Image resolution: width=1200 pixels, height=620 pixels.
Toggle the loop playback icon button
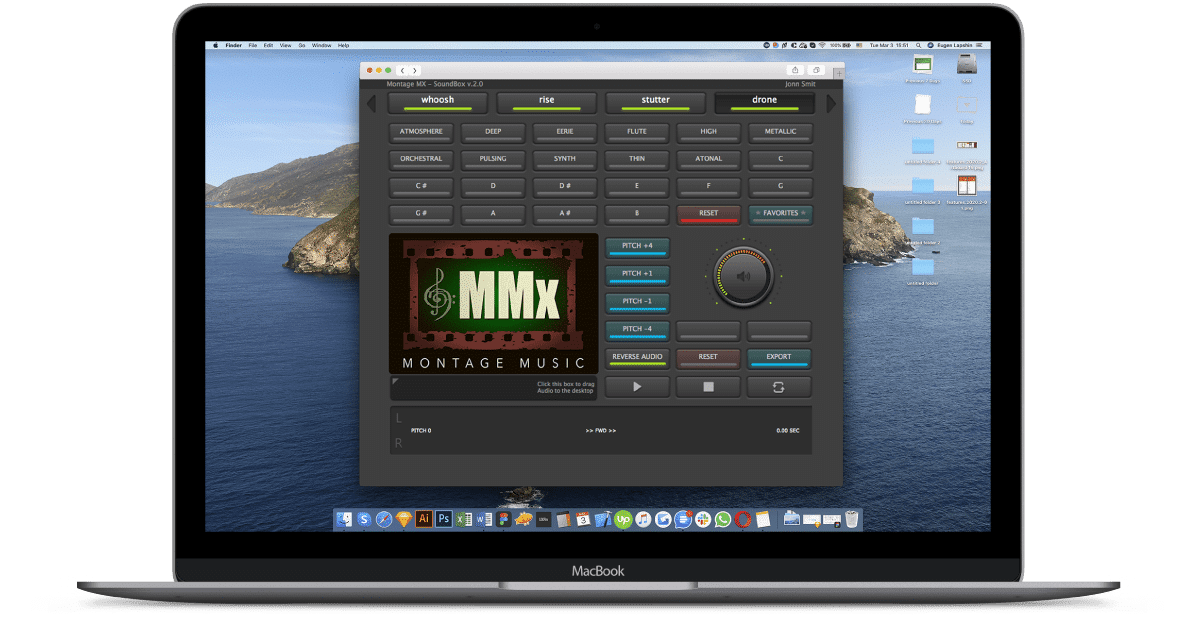779,387
